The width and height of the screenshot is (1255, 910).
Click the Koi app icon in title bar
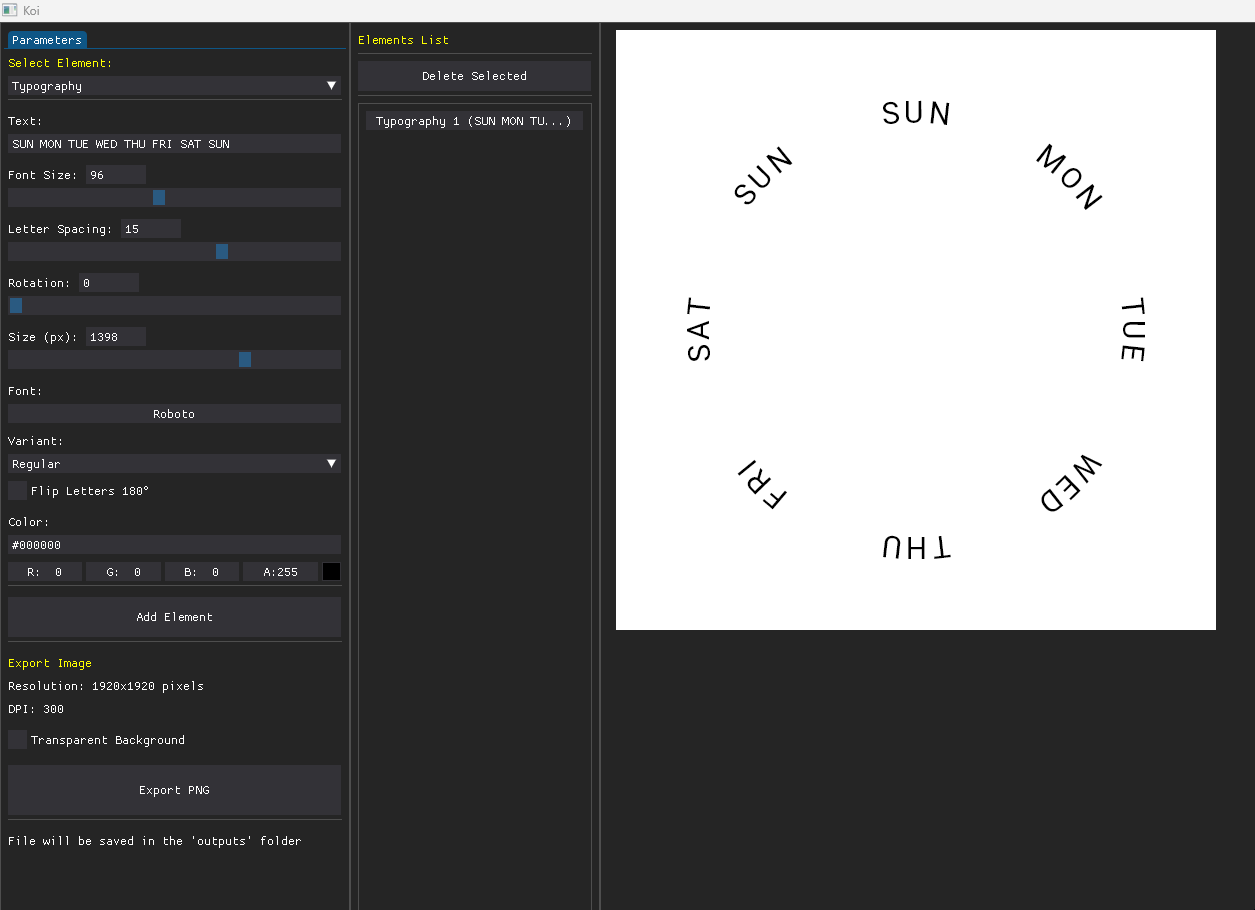(11, 10)
